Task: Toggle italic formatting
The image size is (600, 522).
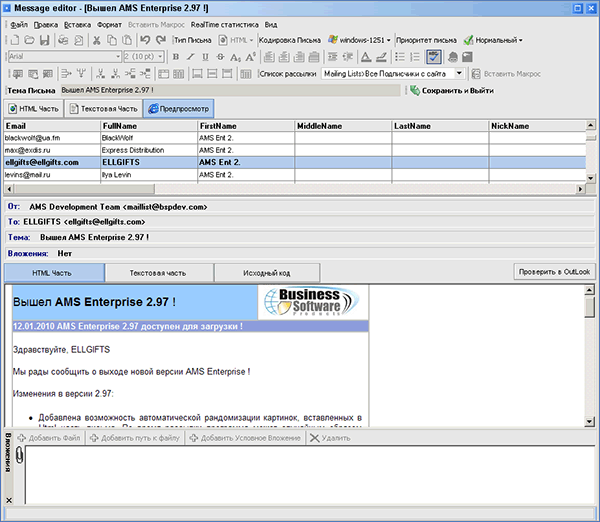Action: pos(191,57)
